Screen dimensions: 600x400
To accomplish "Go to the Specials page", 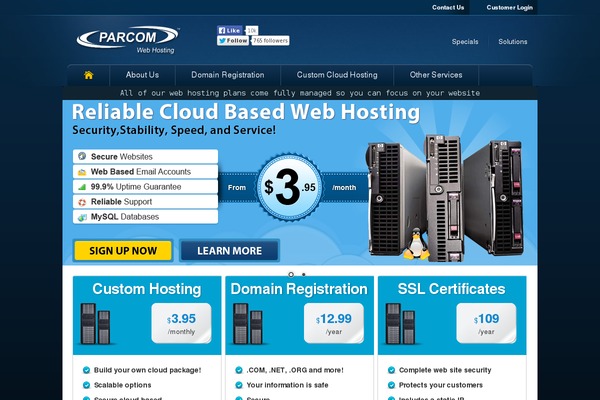I will [465, 42].
